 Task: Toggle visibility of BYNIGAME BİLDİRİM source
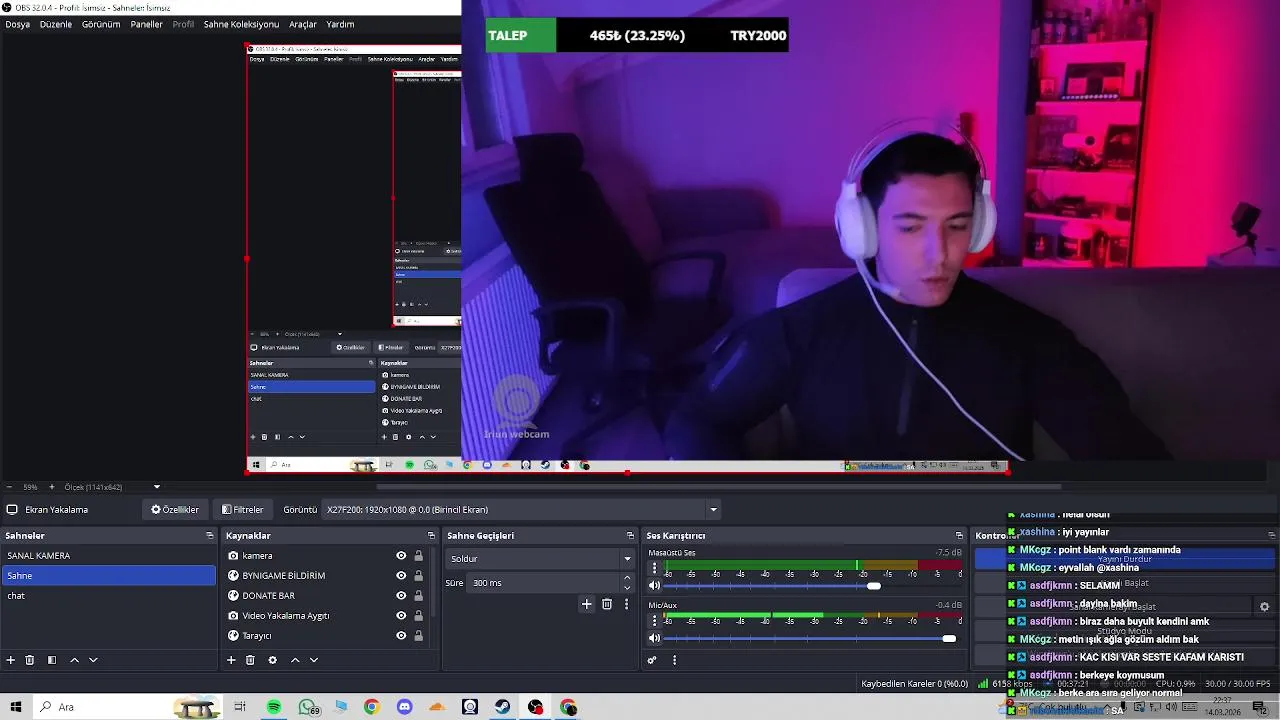pos(401,576)
